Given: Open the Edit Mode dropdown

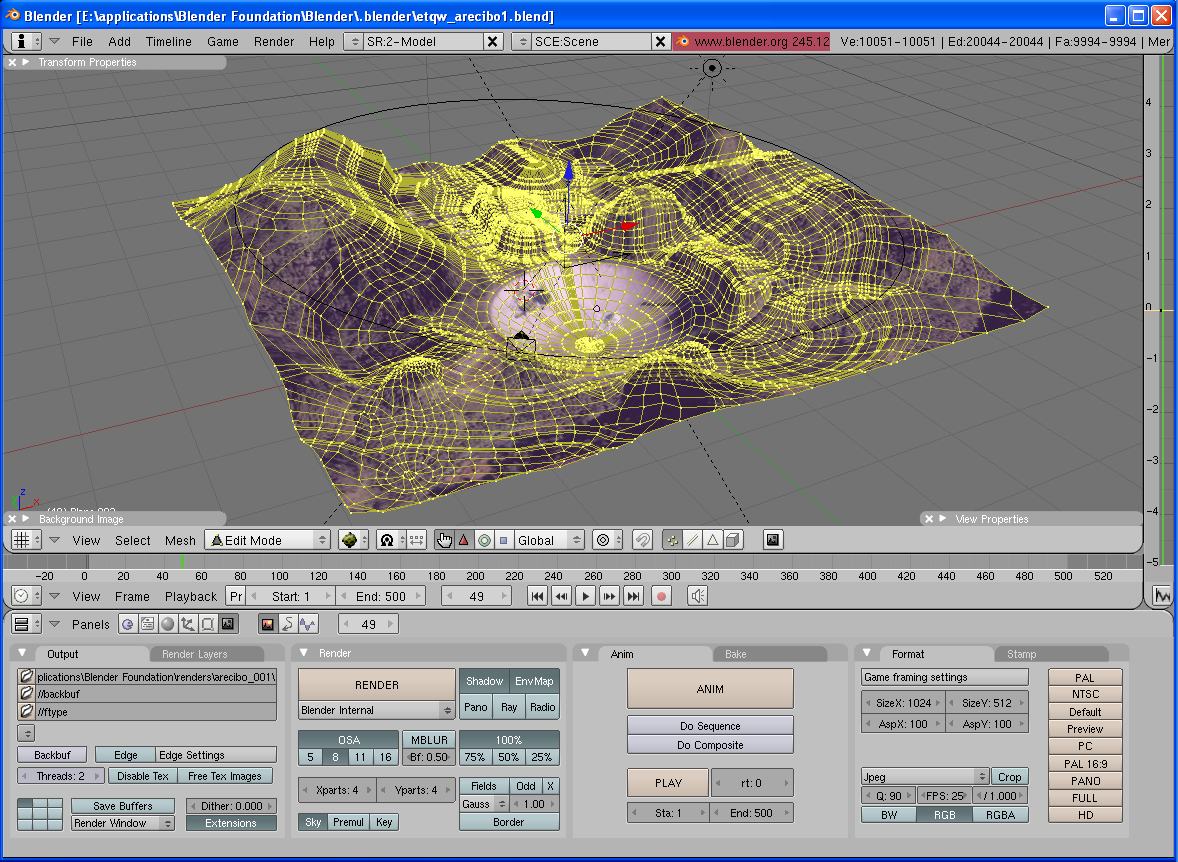Looking at the screenshot, I should 267,540.
